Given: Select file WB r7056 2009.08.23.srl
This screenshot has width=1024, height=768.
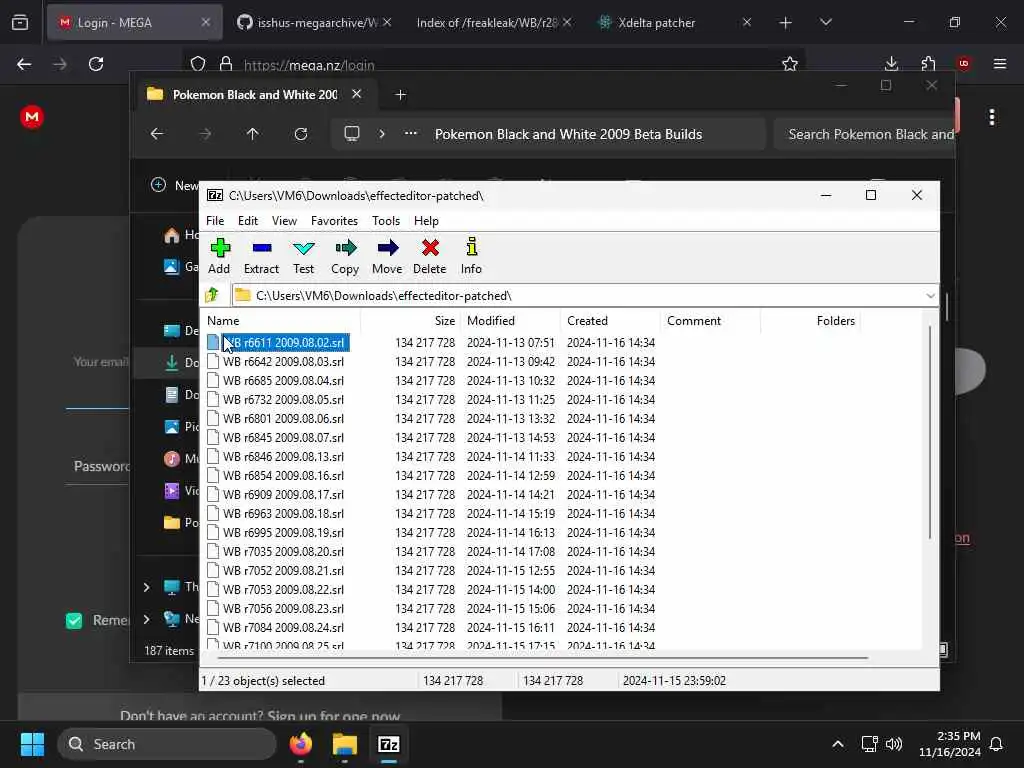Looking at the screenshot, I should (x=283, y=608).
